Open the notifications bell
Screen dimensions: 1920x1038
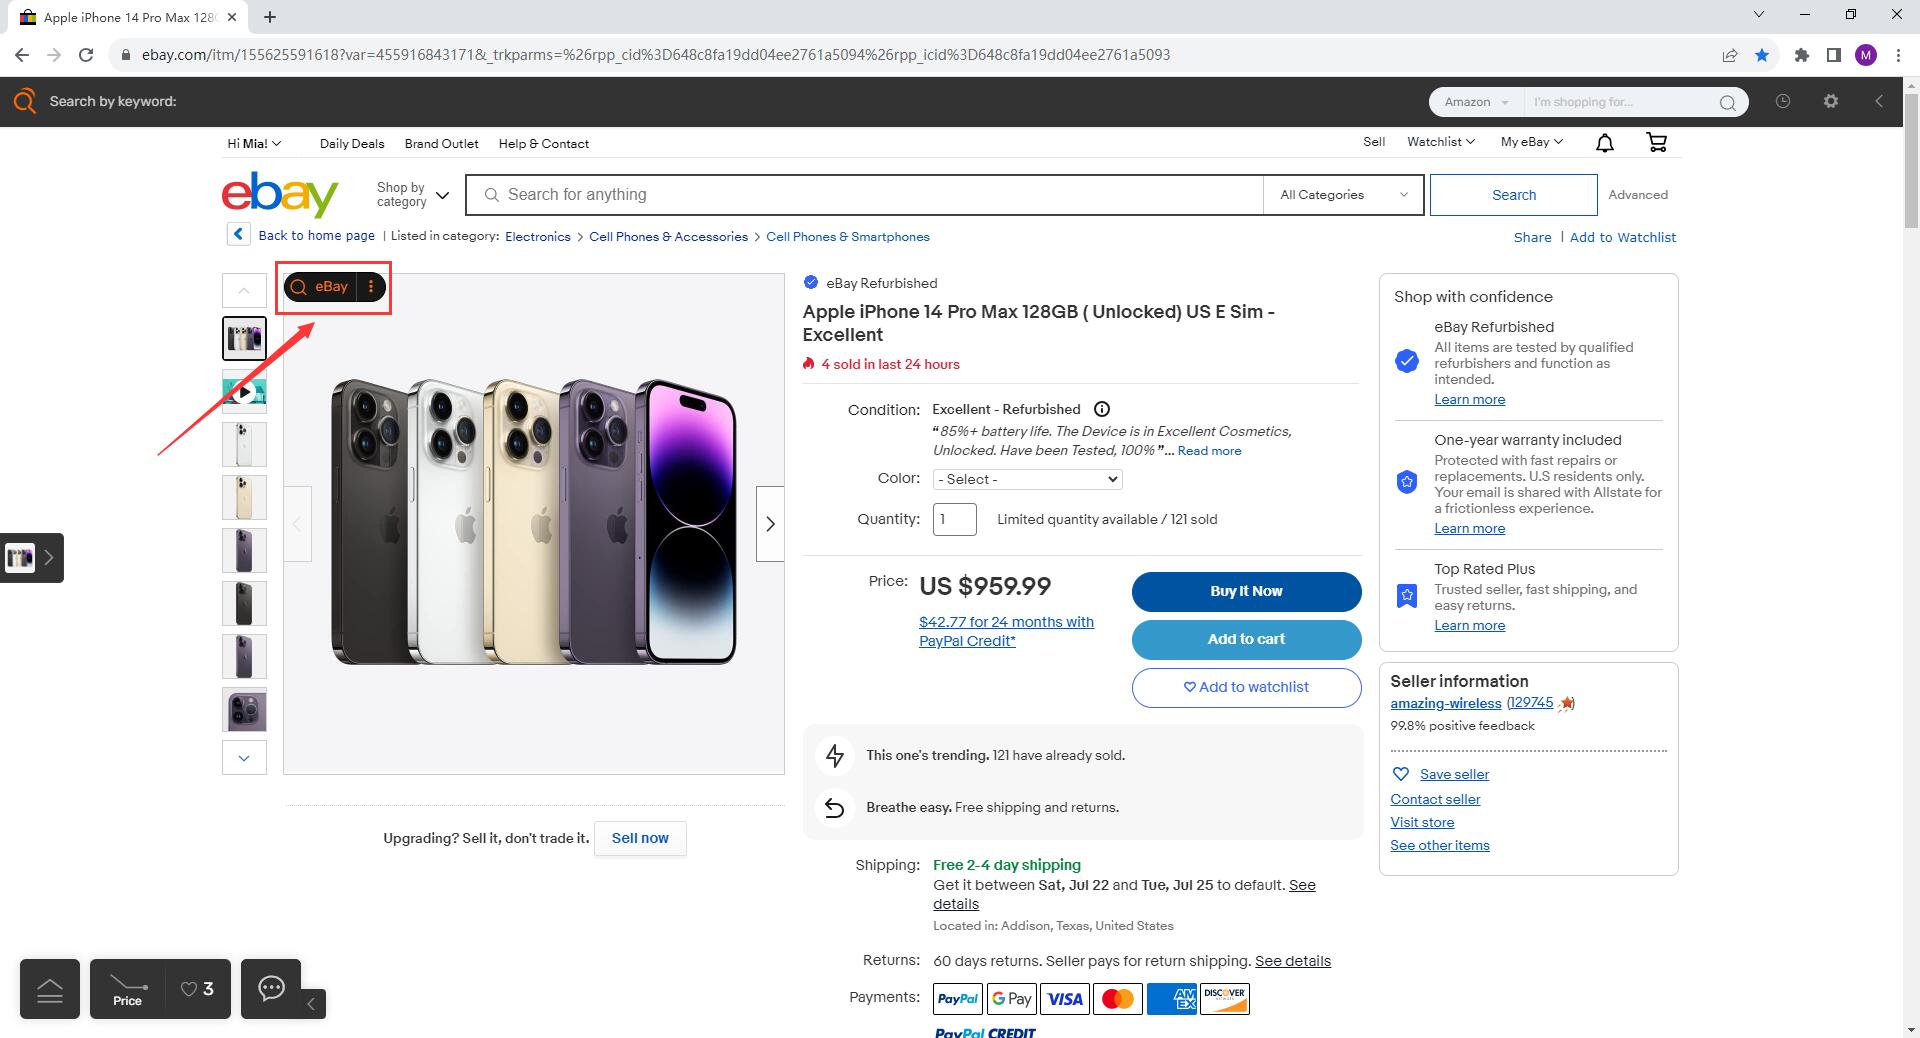[x=1605, y=143]
